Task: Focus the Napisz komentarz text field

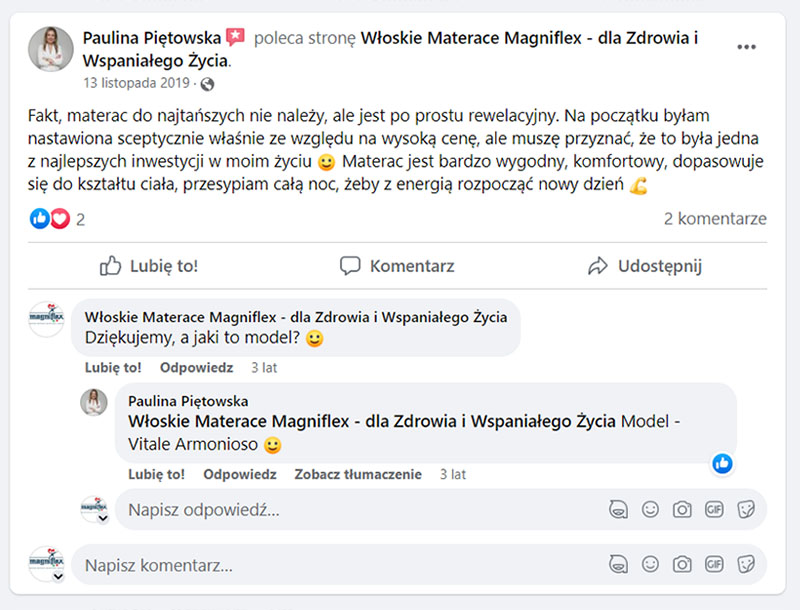Action: click(x=340, y=565)
